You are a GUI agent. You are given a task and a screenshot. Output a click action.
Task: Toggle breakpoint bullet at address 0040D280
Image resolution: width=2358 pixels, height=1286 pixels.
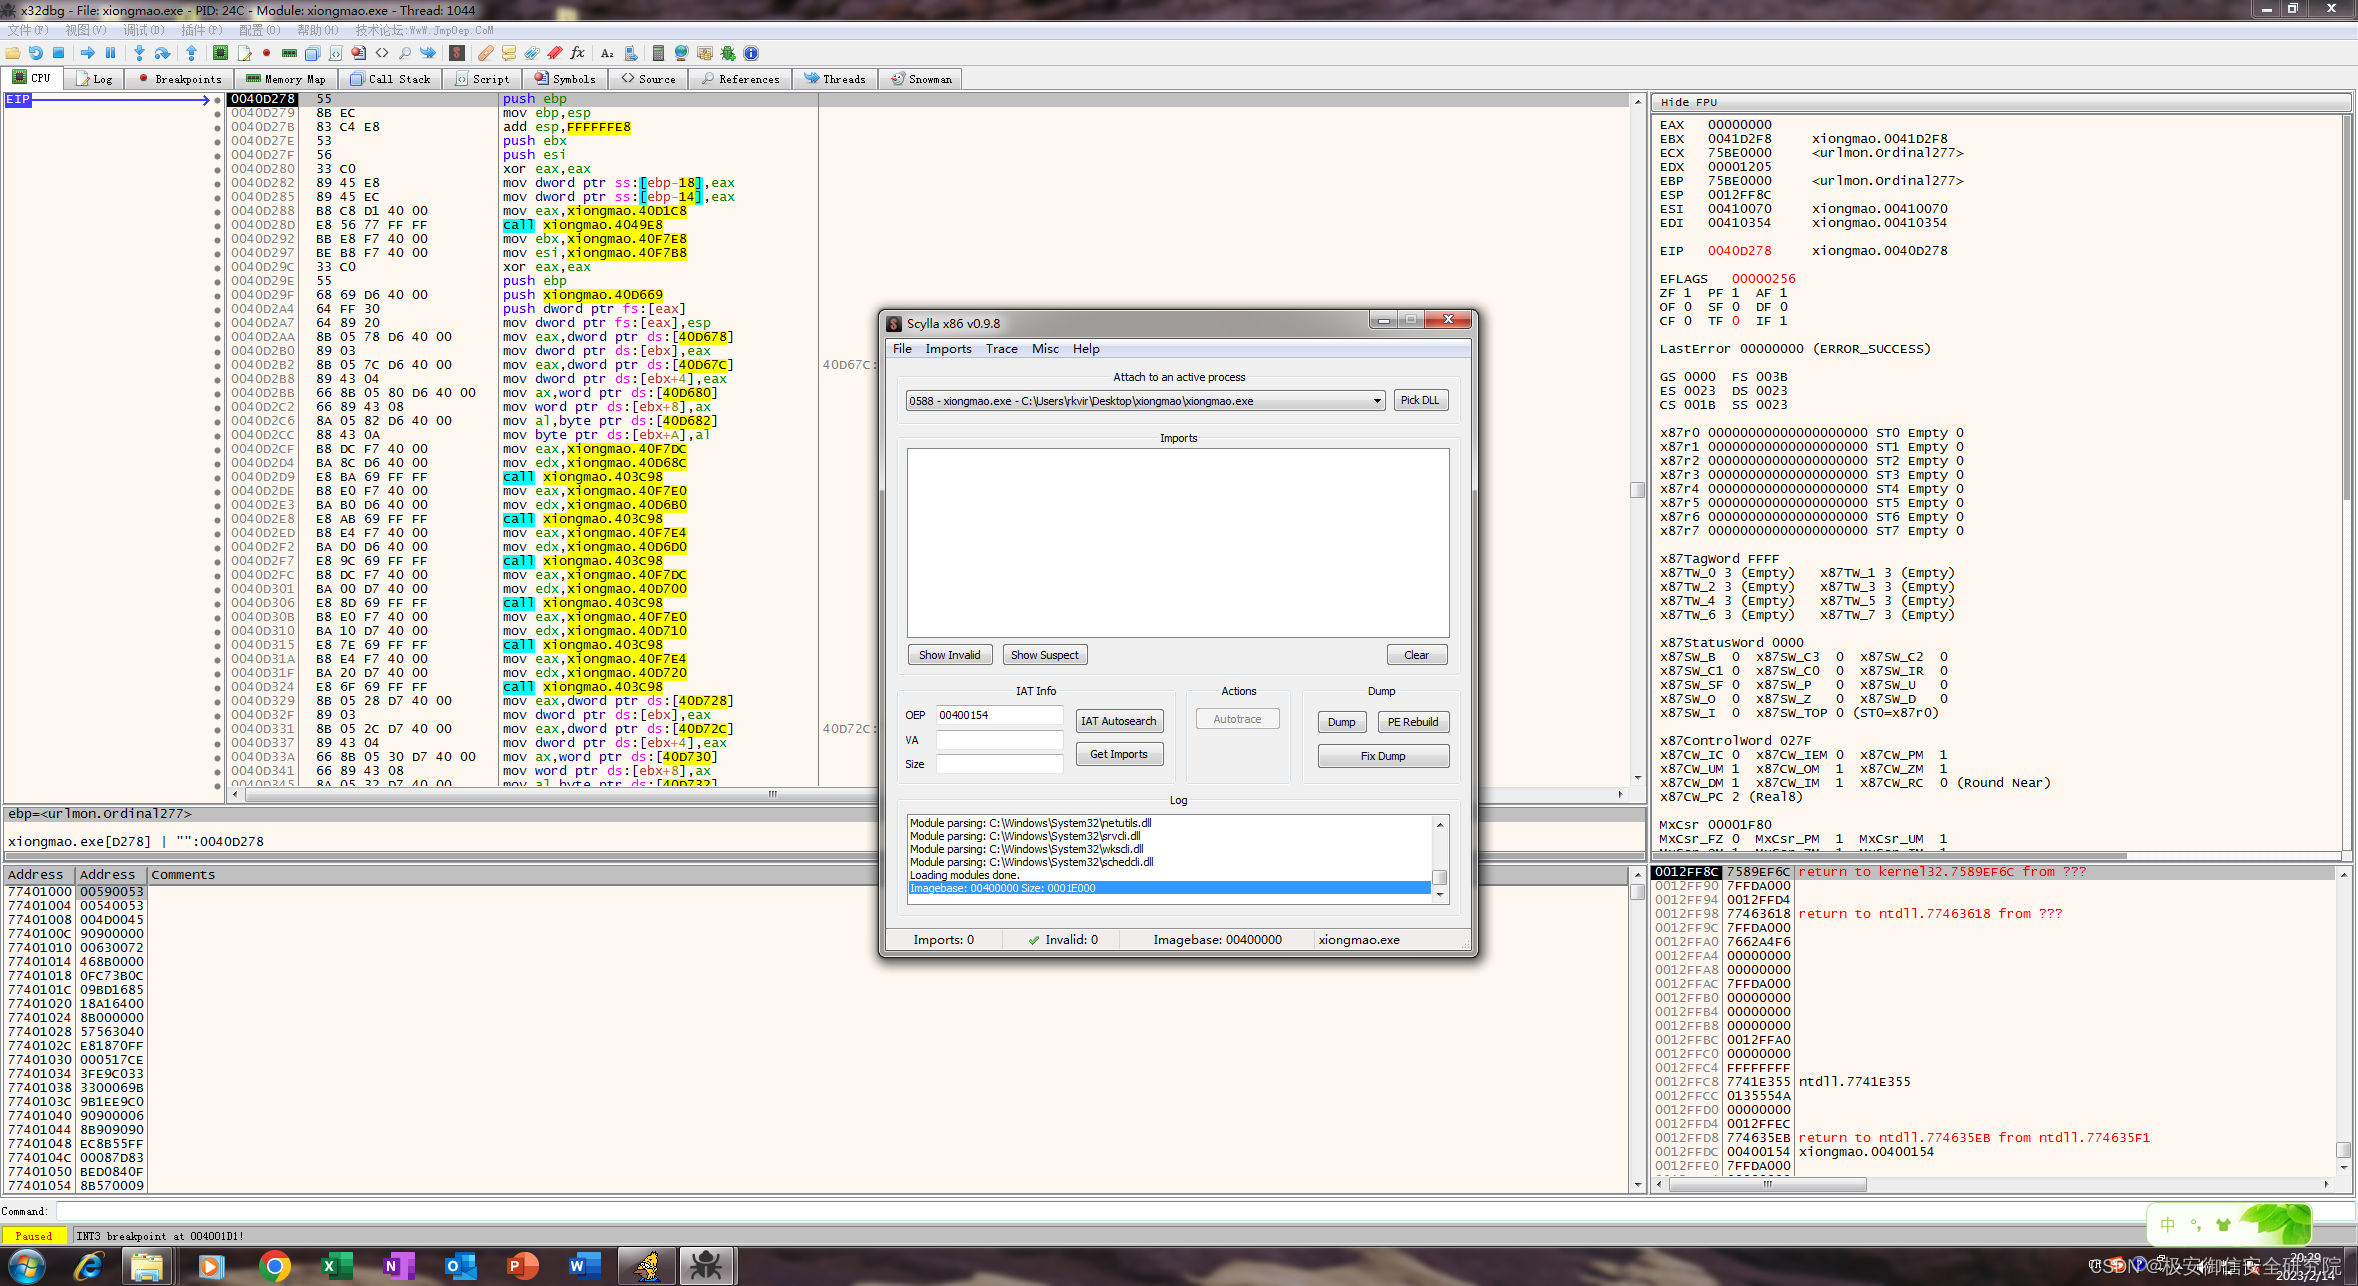pos(217,169)
